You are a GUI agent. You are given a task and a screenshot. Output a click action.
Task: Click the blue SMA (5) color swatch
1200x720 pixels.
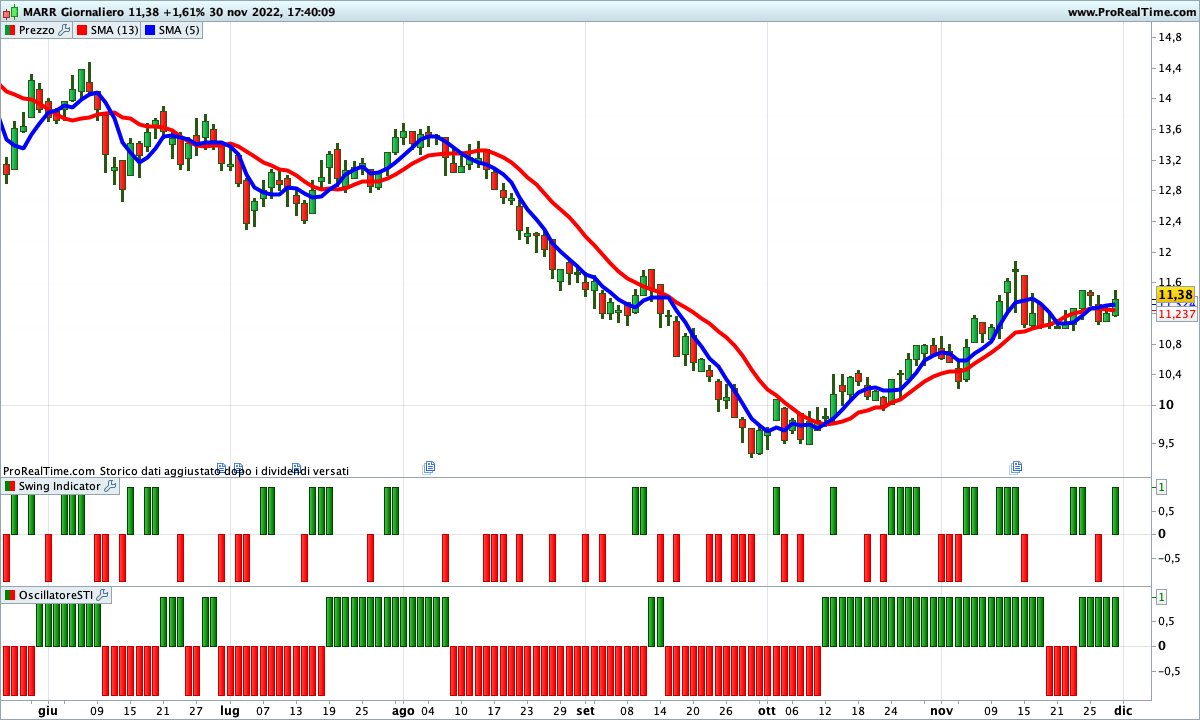coord(150,30)
